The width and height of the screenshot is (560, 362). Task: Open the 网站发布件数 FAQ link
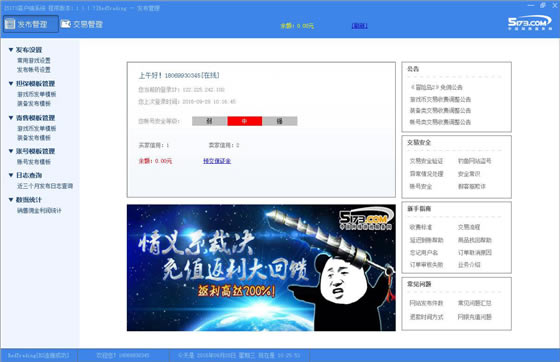(x=426, y=303)
